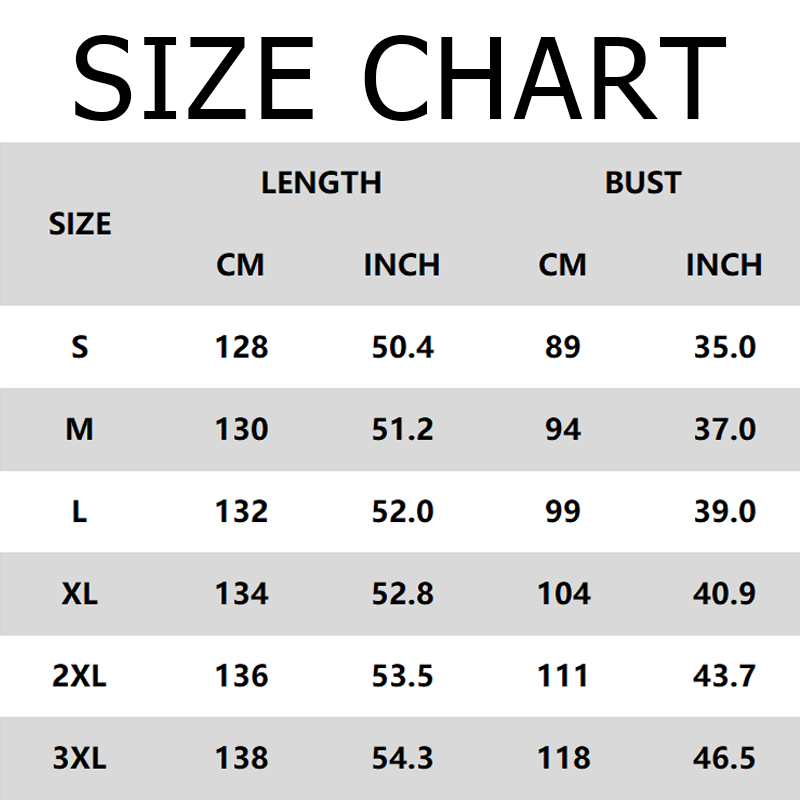Pick the 3XL size row label

[x=80, y=758]
